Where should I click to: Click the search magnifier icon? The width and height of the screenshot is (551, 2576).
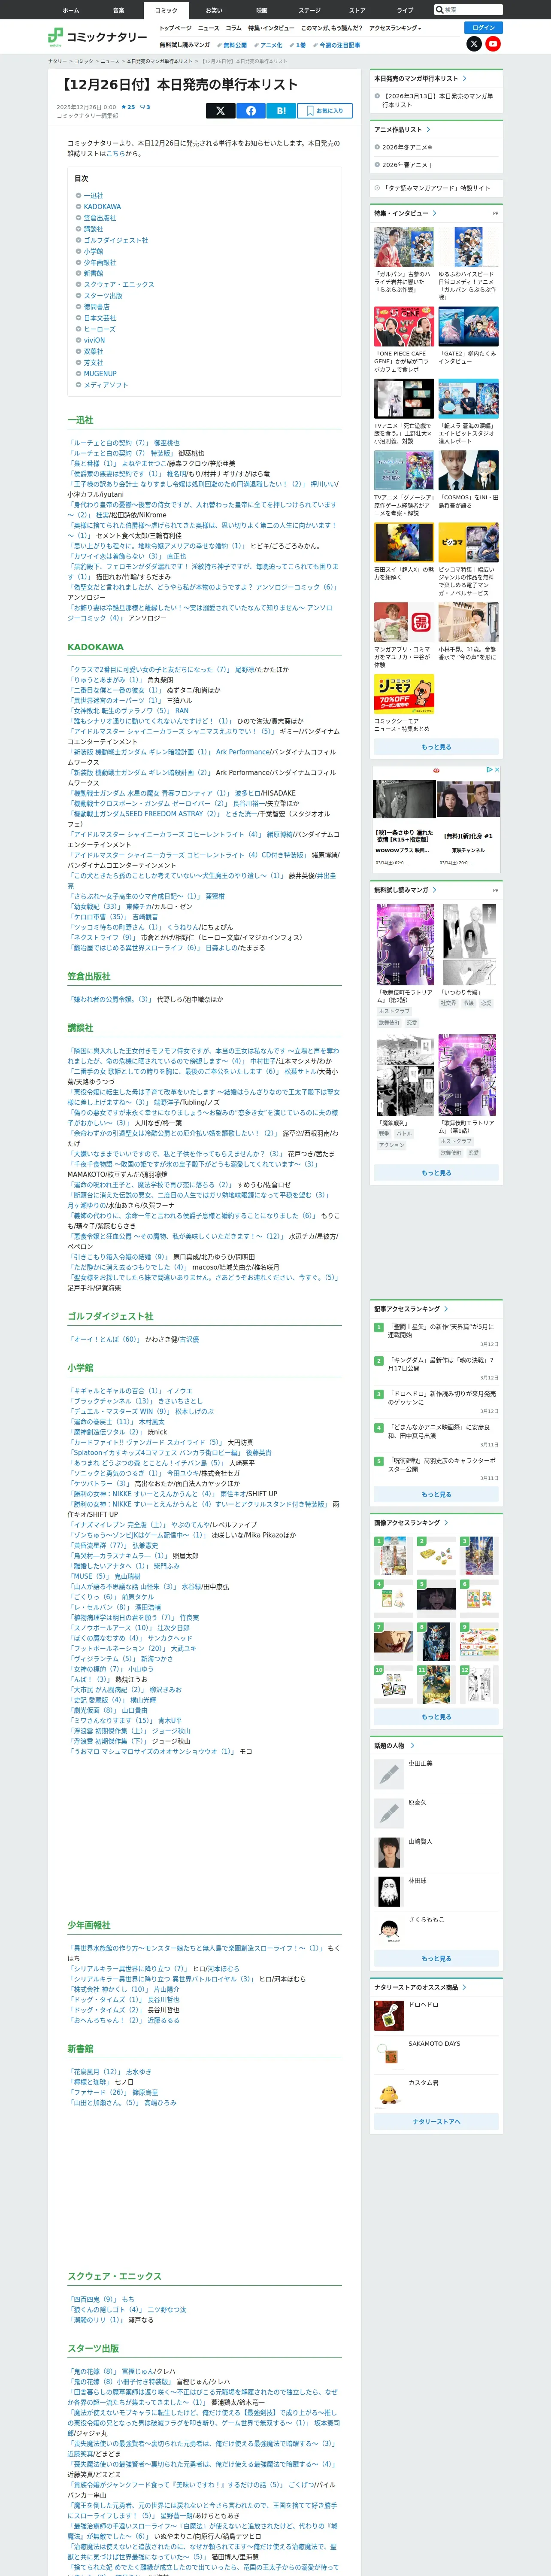pos(439,10)
